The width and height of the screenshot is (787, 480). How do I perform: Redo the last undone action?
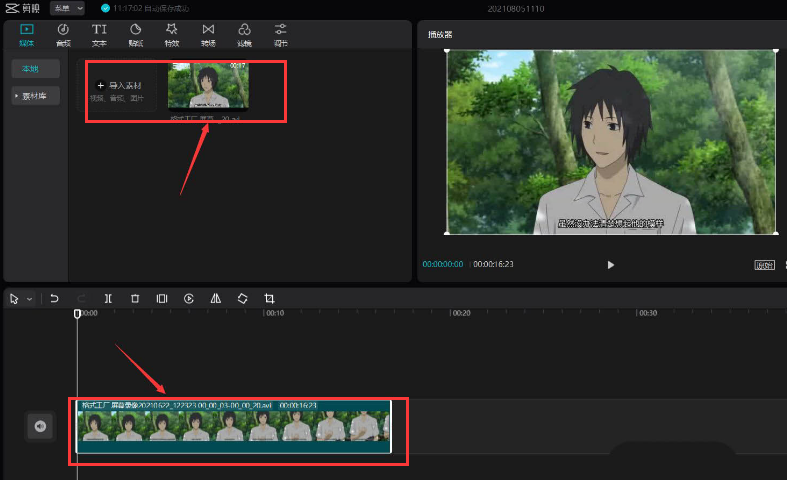coord(81,299)
